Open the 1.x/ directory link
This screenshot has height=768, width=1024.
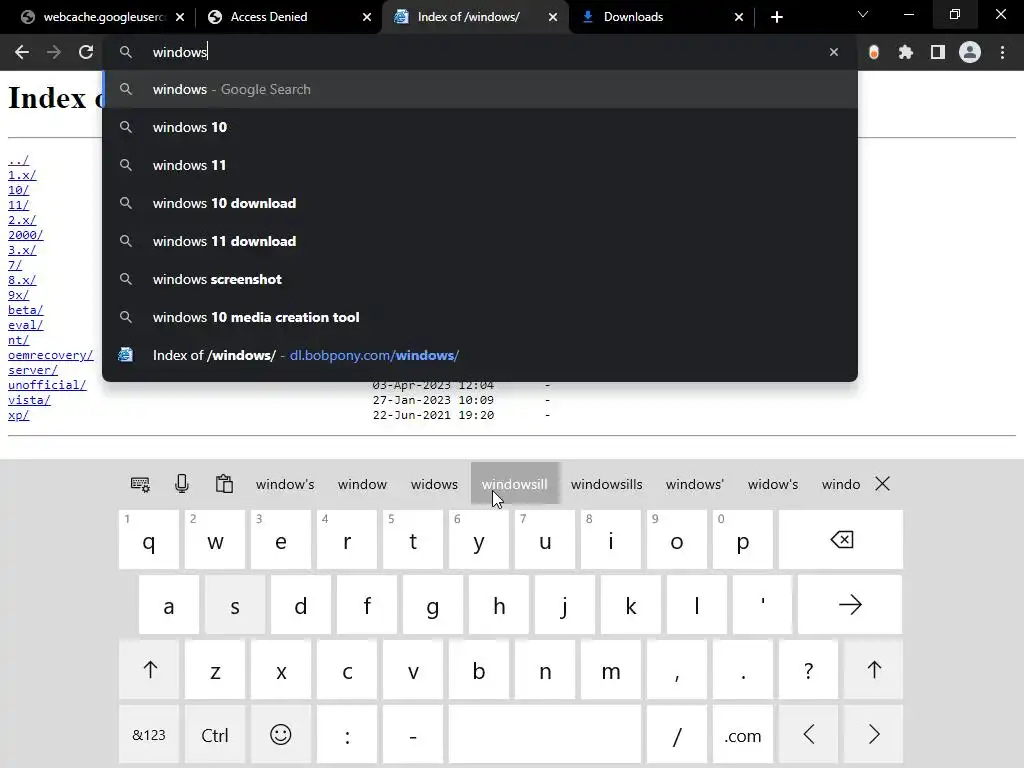click(x=22, y=175)
